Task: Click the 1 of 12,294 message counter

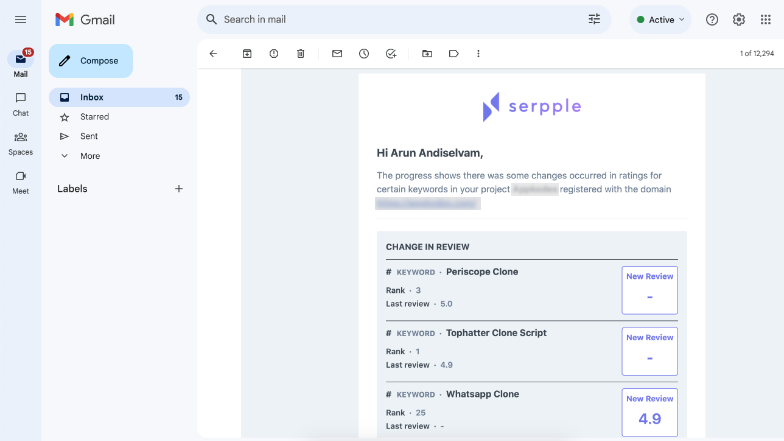Action: pos(756,54)
